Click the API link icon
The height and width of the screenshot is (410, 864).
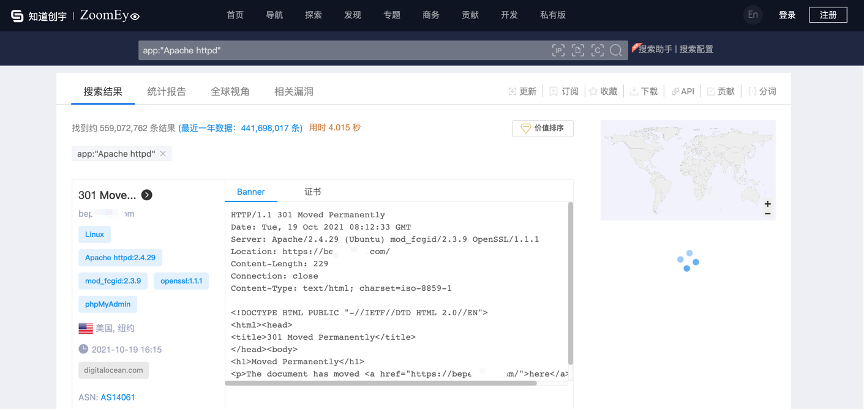pyautogui.click(x=674, y=91)
